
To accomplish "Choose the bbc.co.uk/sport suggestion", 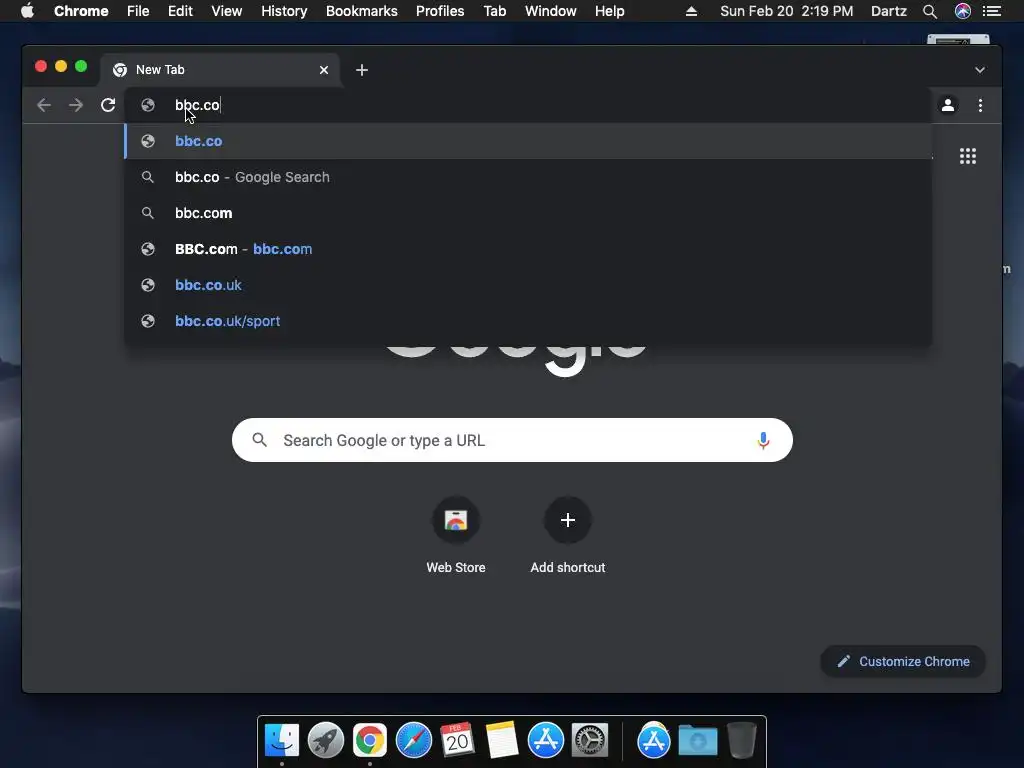I will pyautogui.click(x=528, y=321).
